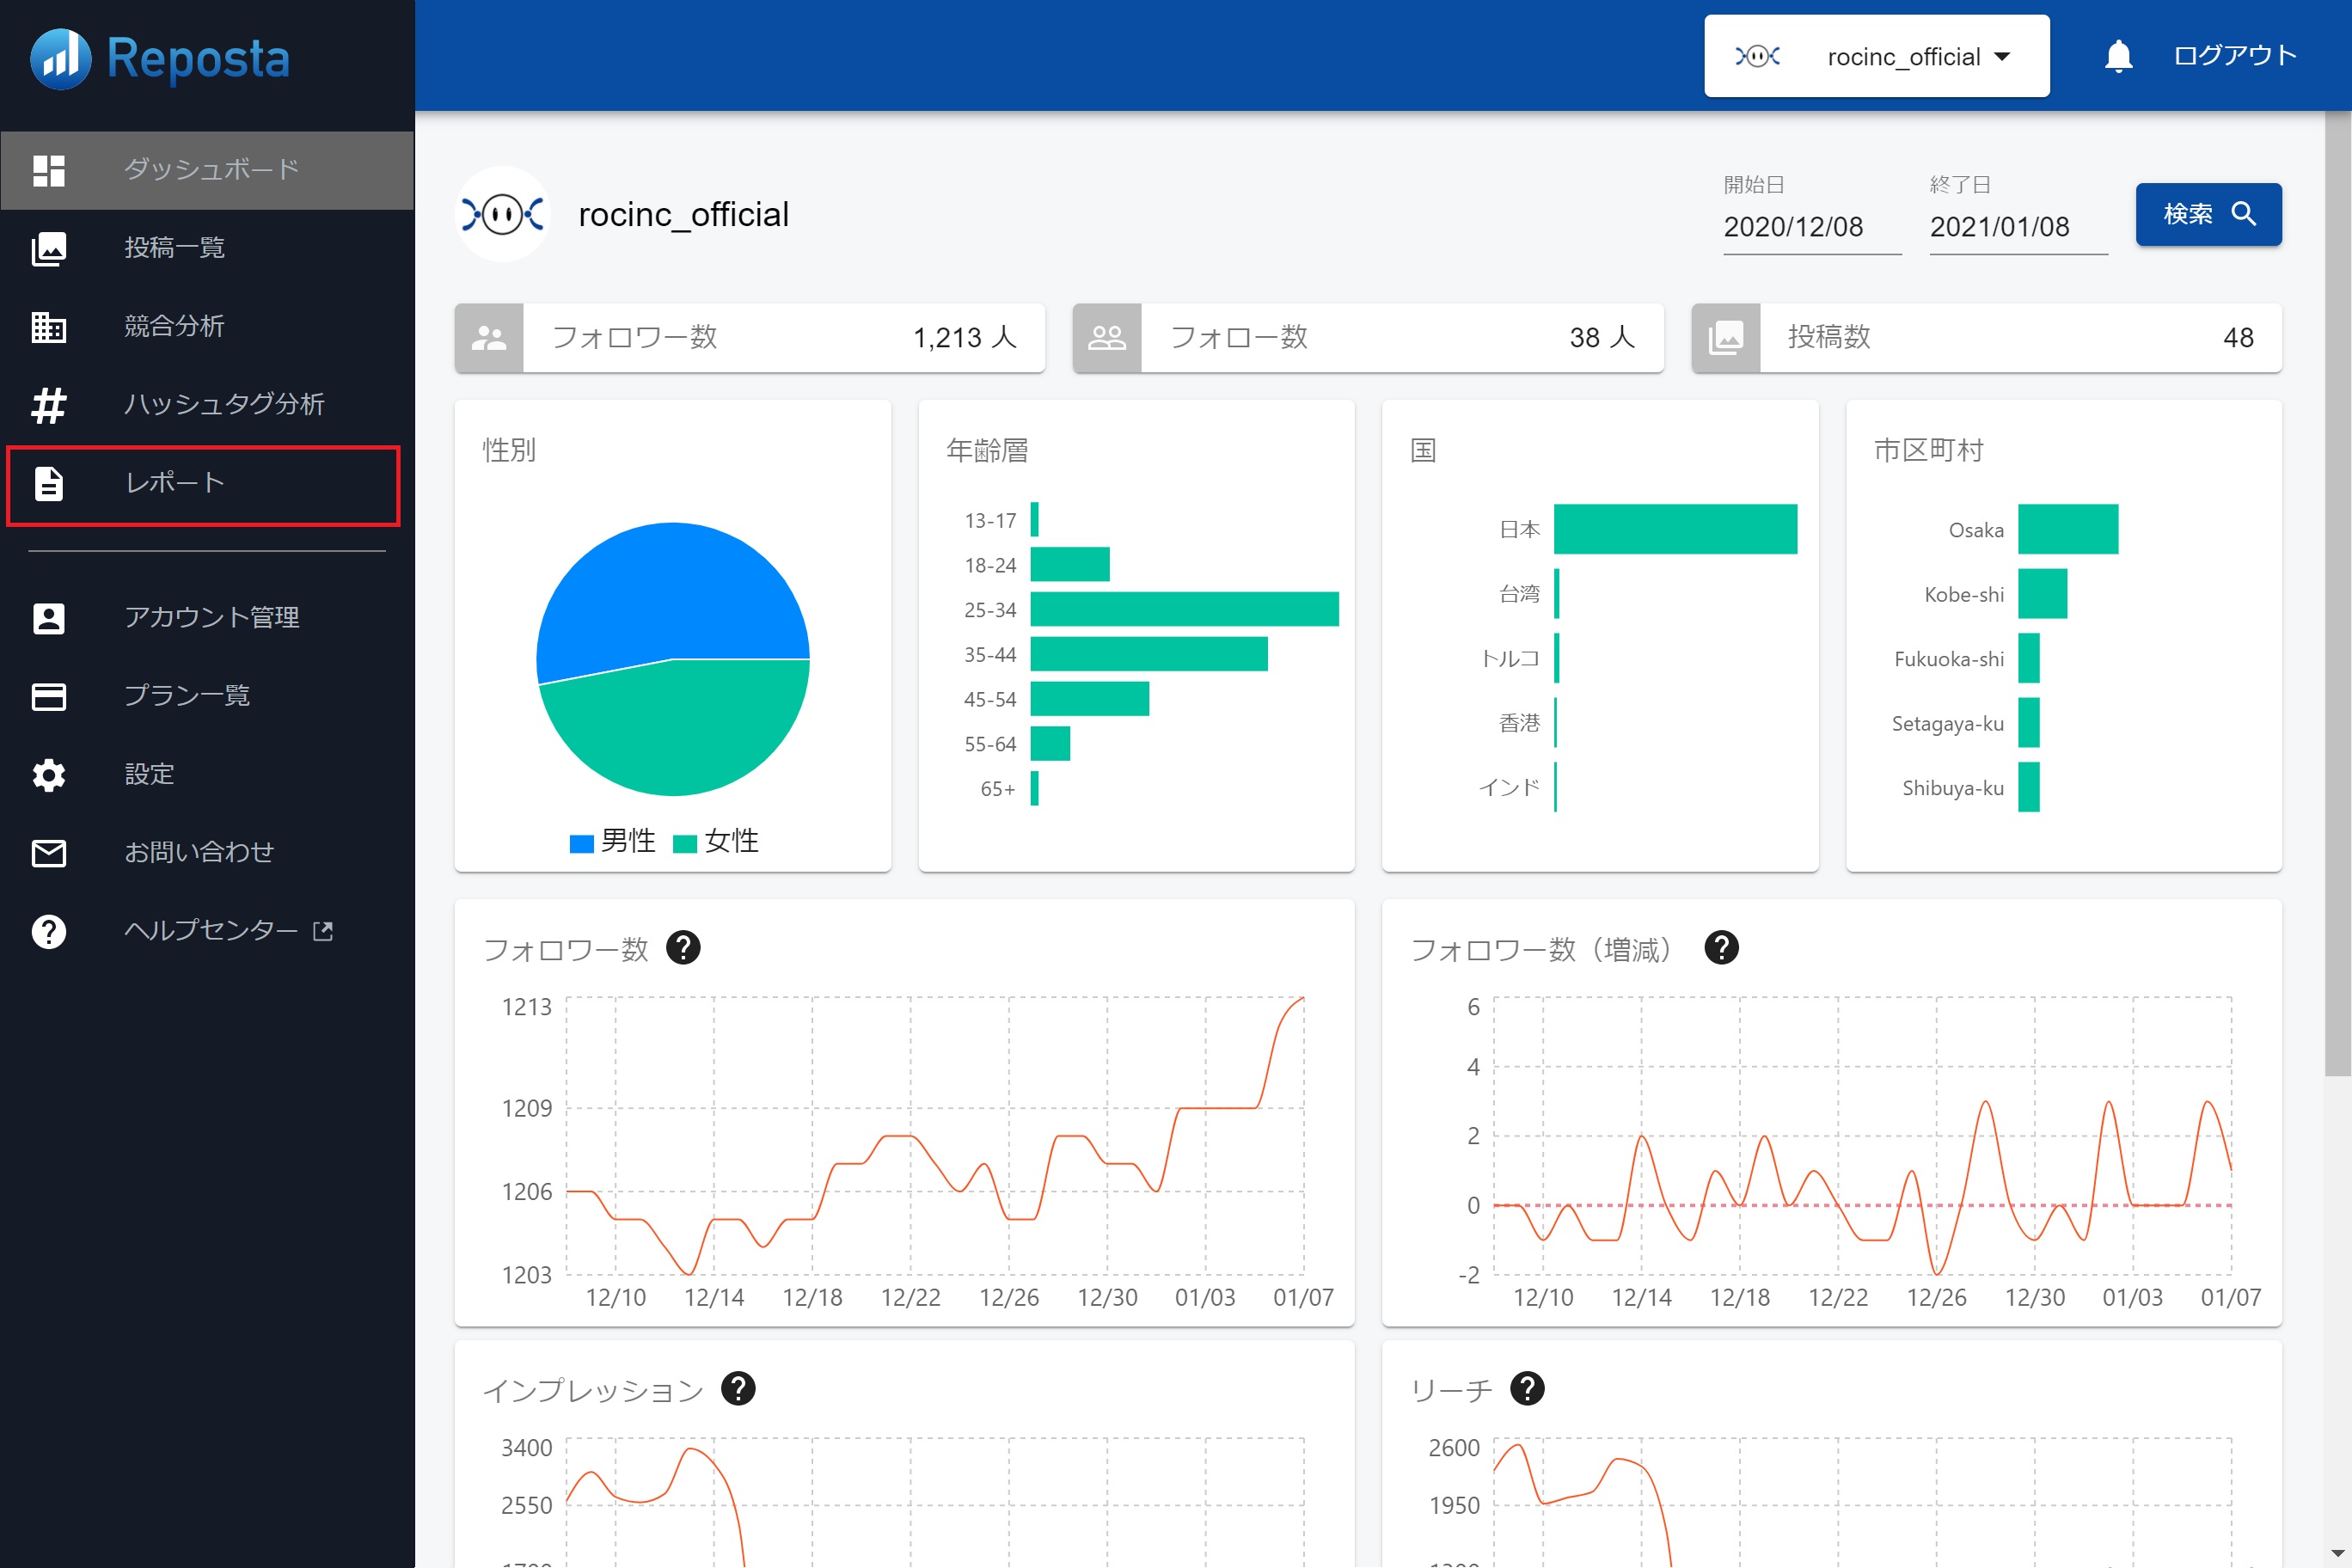2352x1568 pixels.
Task: Click the 終了日 date field 2021/01/08
Action: pyautogui.click(x=2018, y=227)
